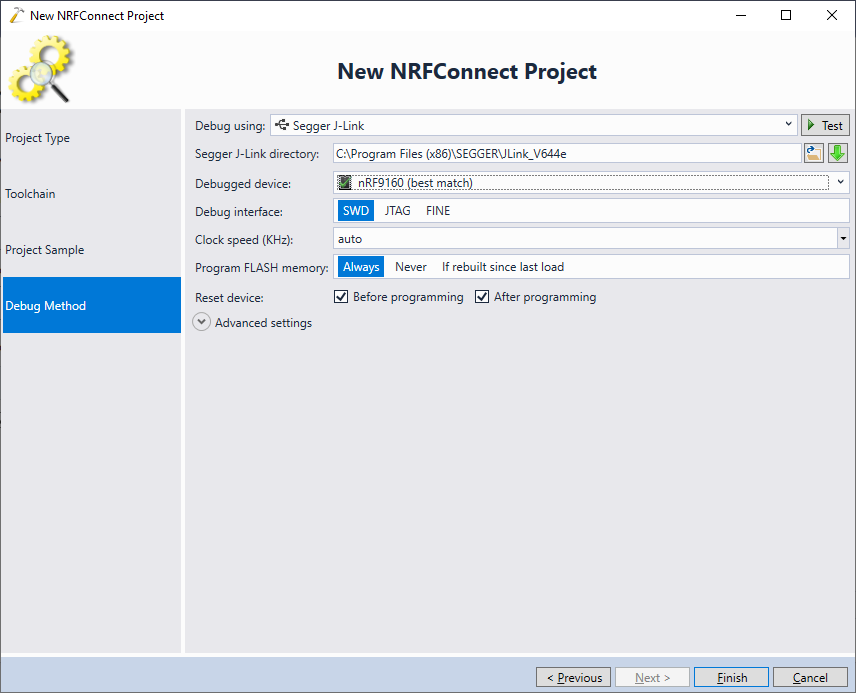Select JTAG debug interface
Screen dimensions: 856x693
[x=397, y=211]
